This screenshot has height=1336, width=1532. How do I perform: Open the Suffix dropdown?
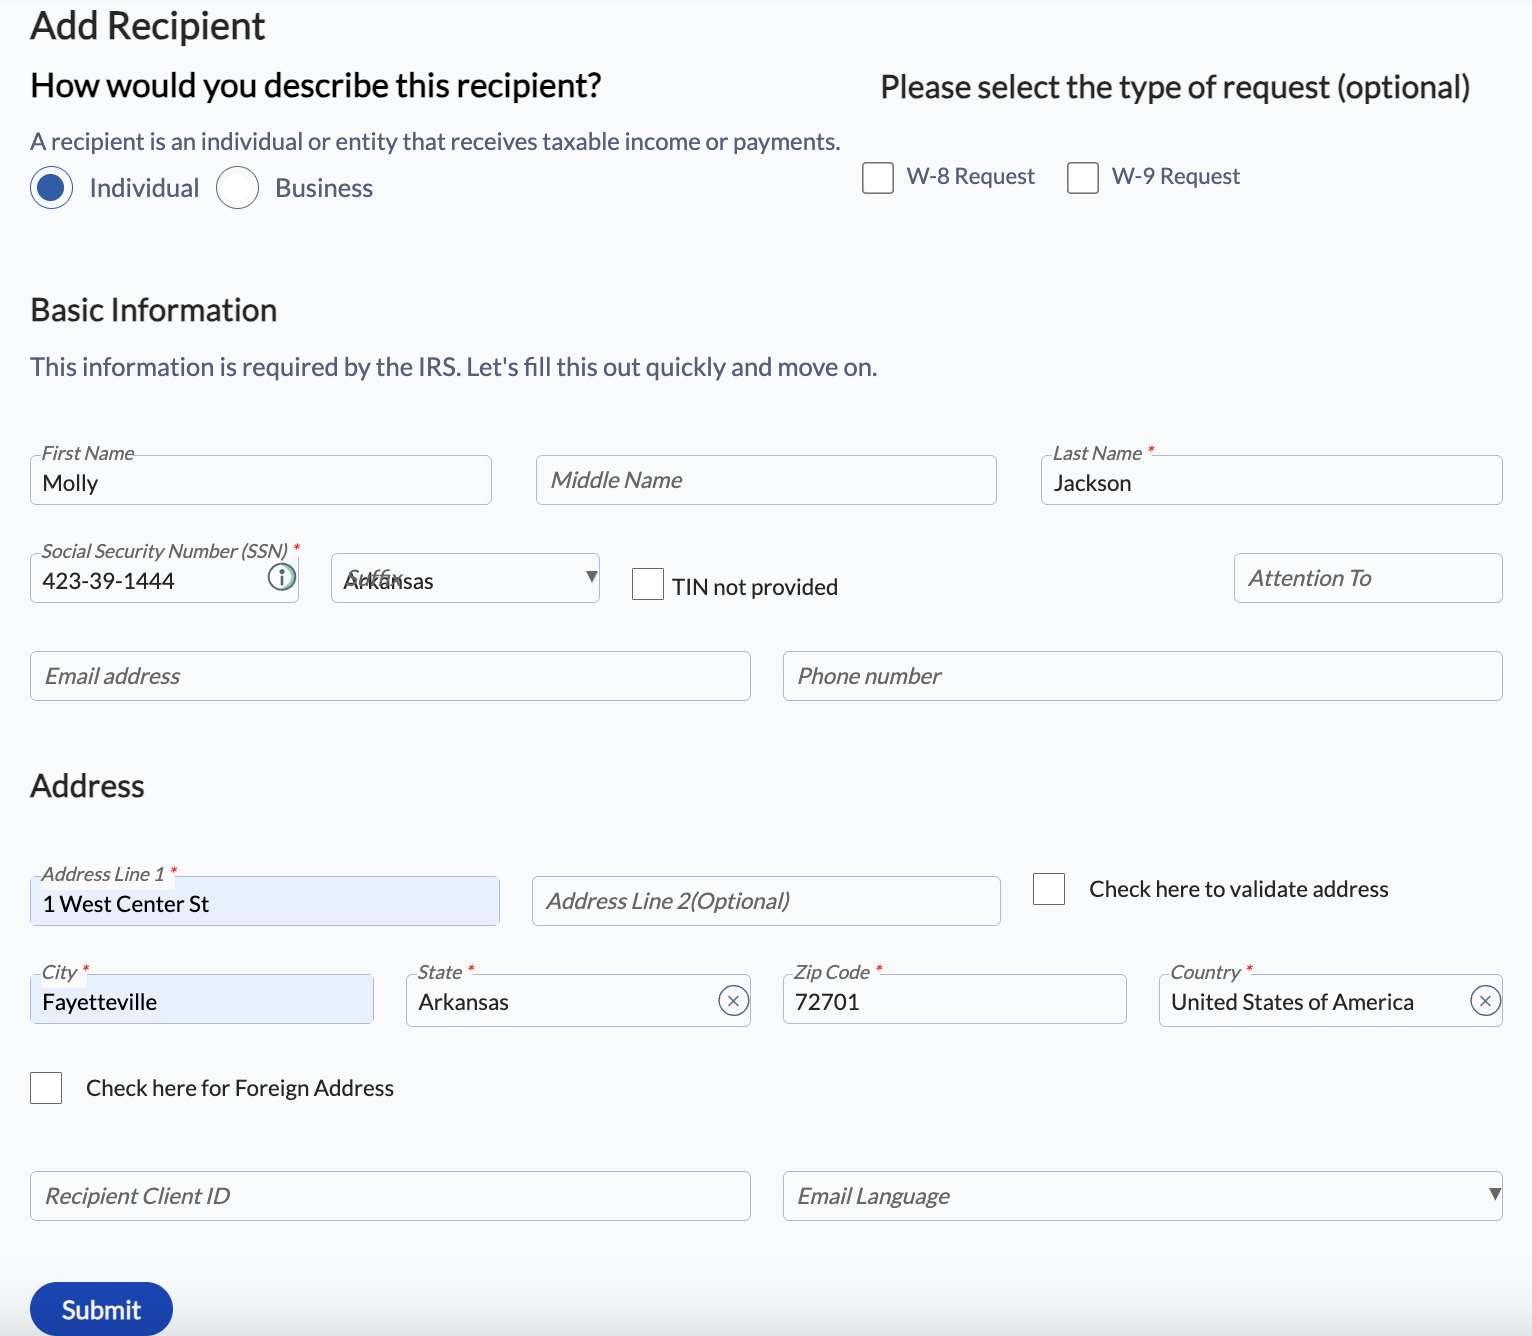click(x=465, y=579)
